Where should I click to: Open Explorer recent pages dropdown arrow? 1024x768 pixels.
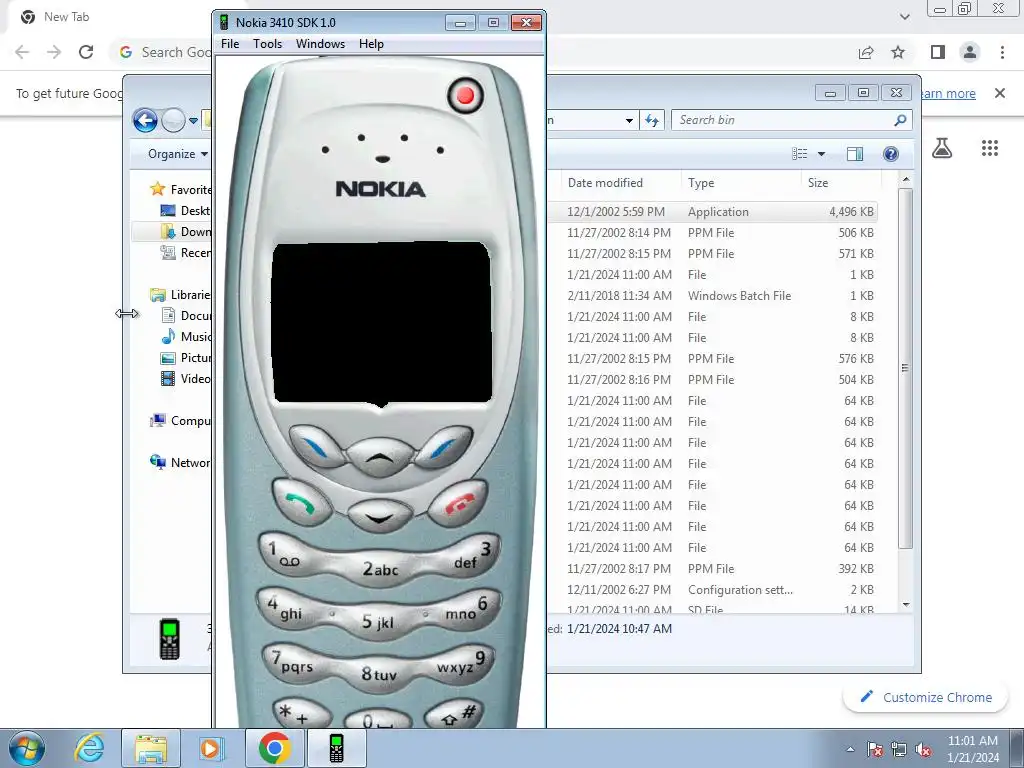click(x=193, y=121)
